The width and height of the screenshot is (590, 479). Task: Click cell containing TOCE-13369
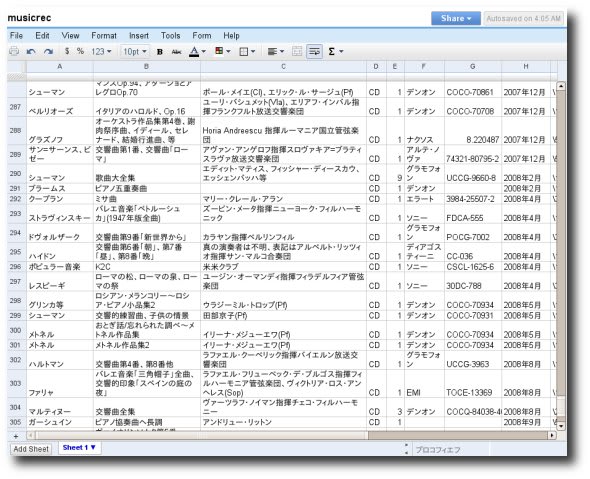coord(473,383)
